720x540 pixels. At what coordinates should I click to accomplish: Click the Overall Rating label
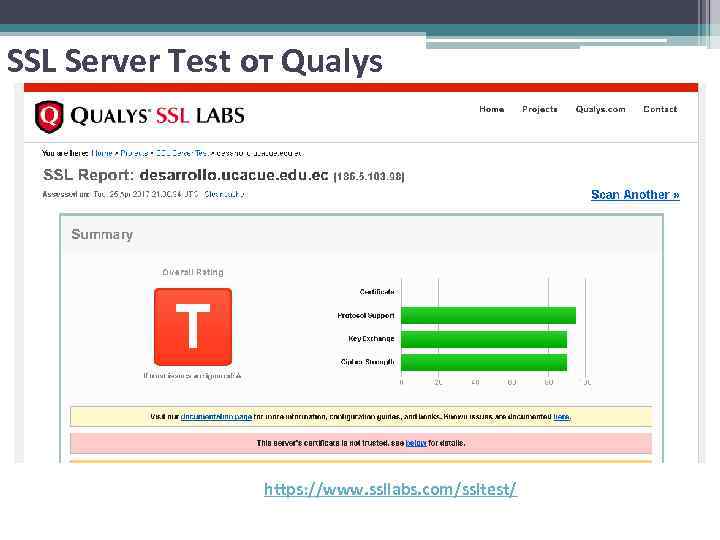pyautogui.click(x=193, y=272)
